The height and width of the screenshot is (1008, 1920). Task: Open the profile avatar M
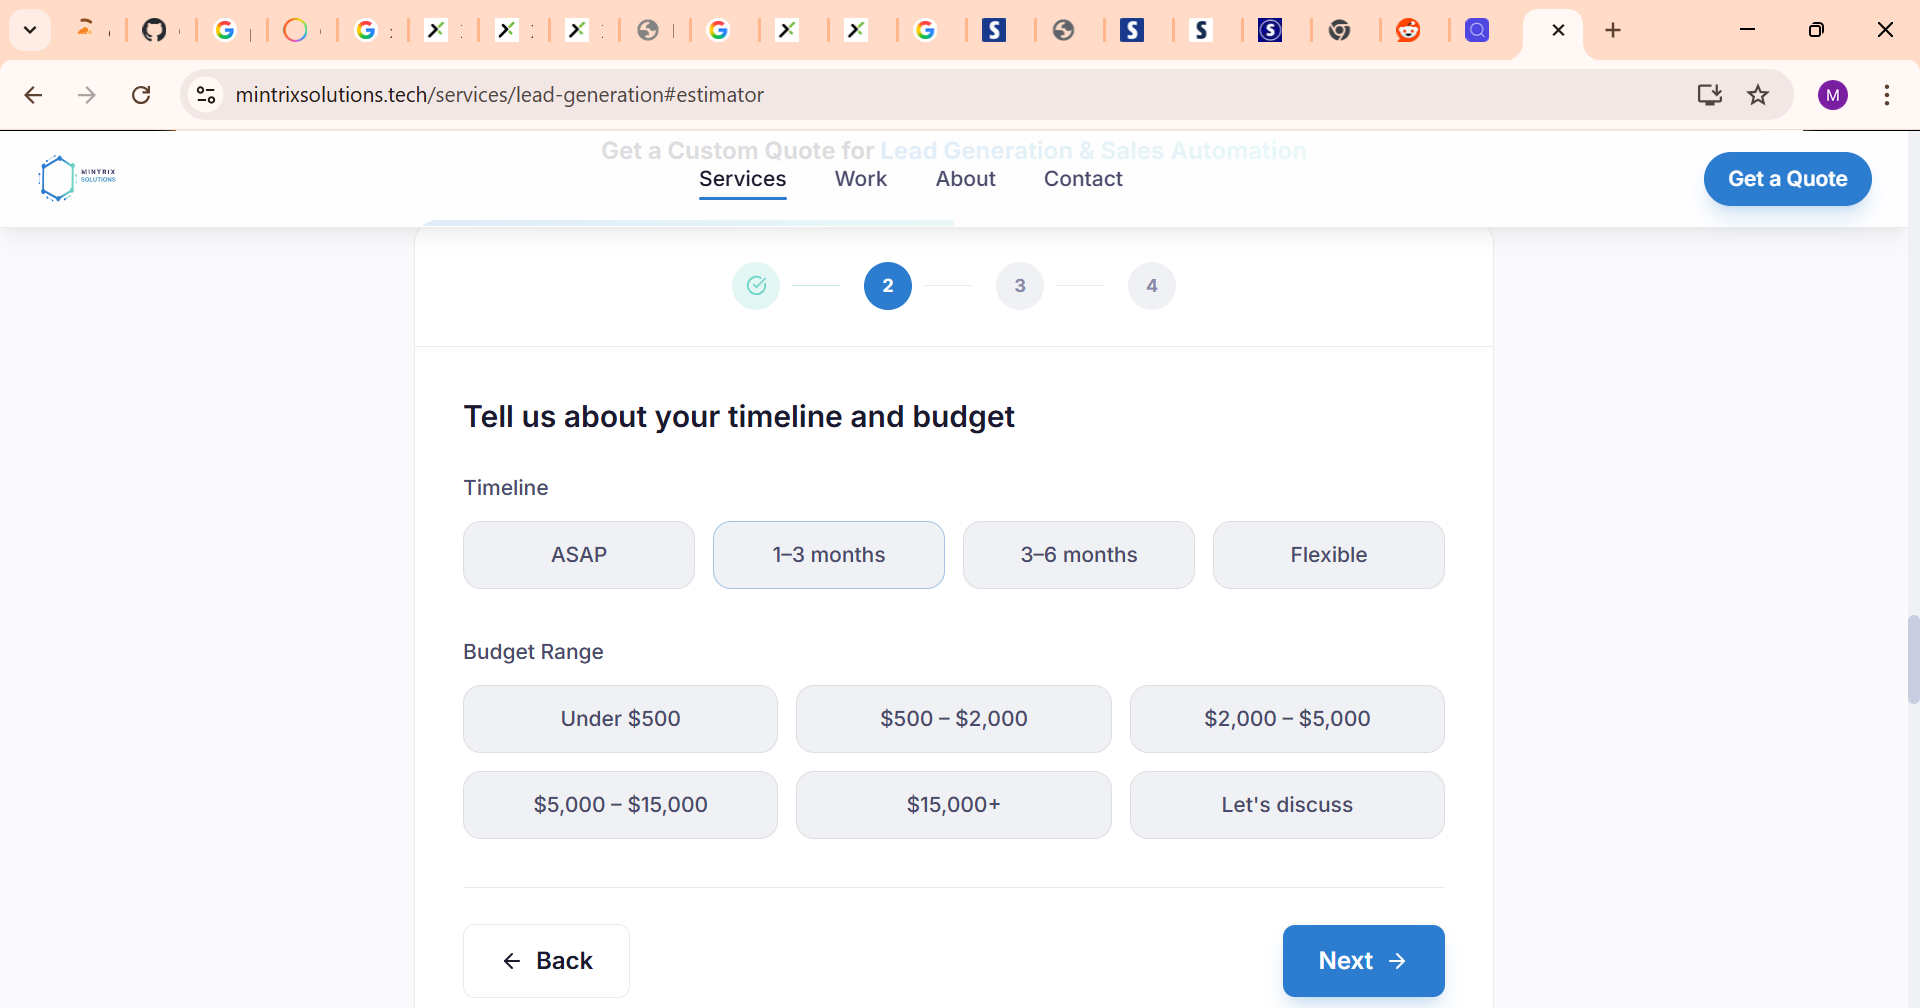(1832, 95)
